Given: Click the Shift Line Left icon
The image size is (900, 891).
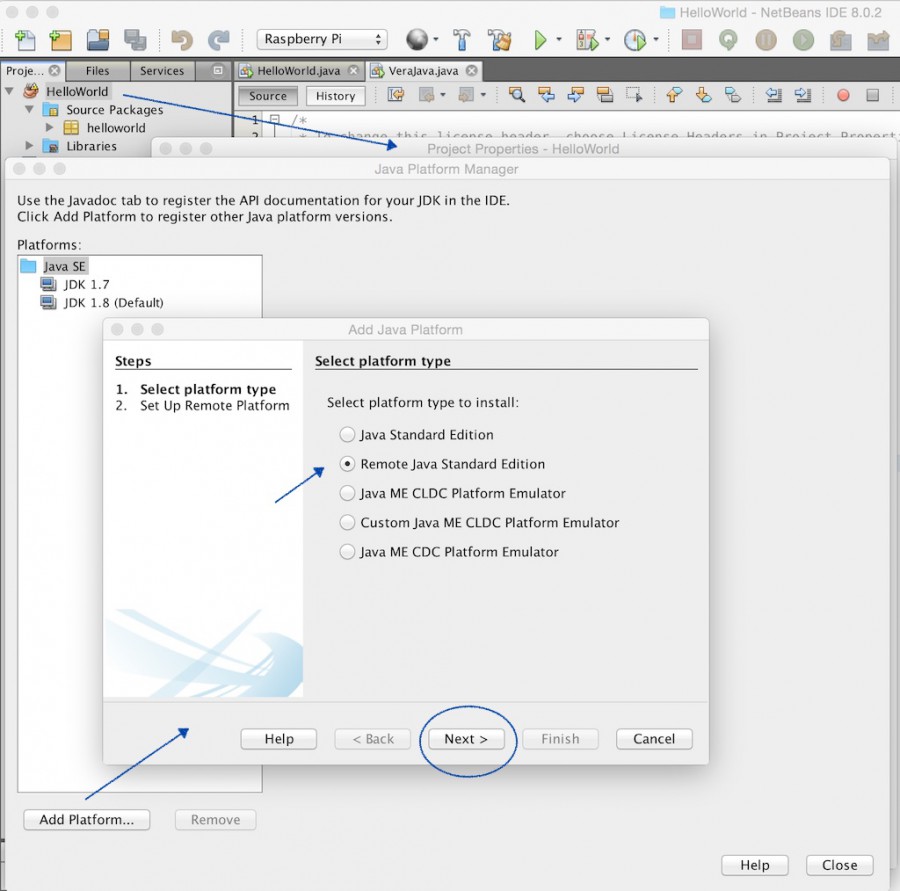Looking at the screenshot, I should pyautogui.click(x=773, y=95).
